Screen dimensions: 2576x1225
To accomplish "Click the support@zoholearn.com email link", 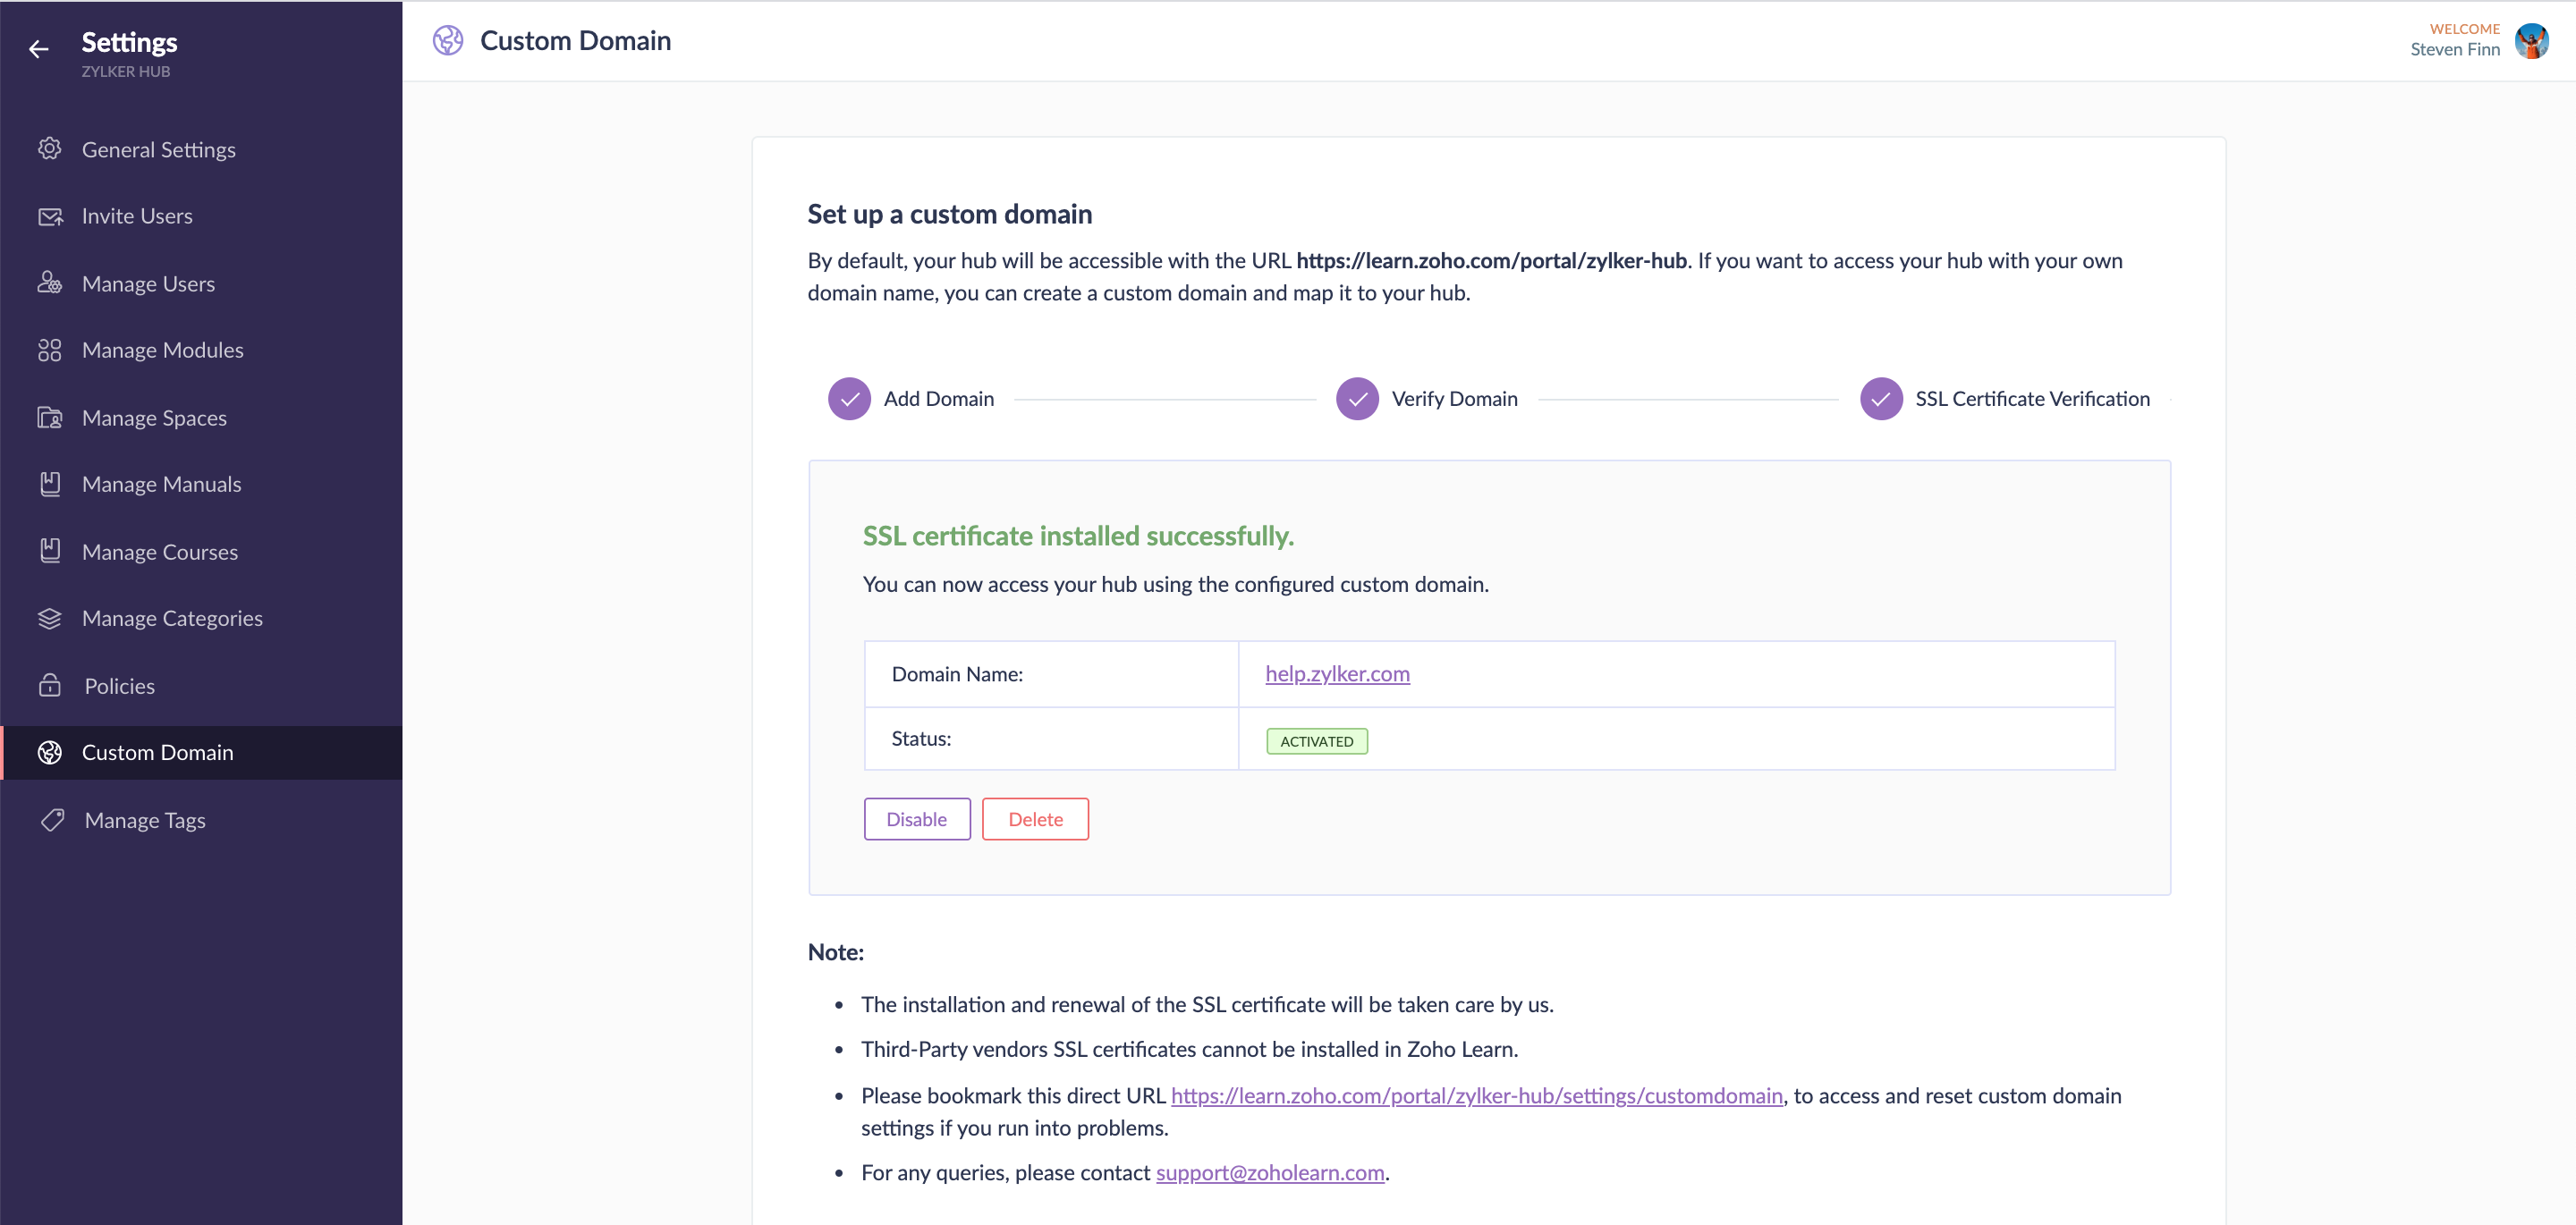I will [x=1269, y=1172].
